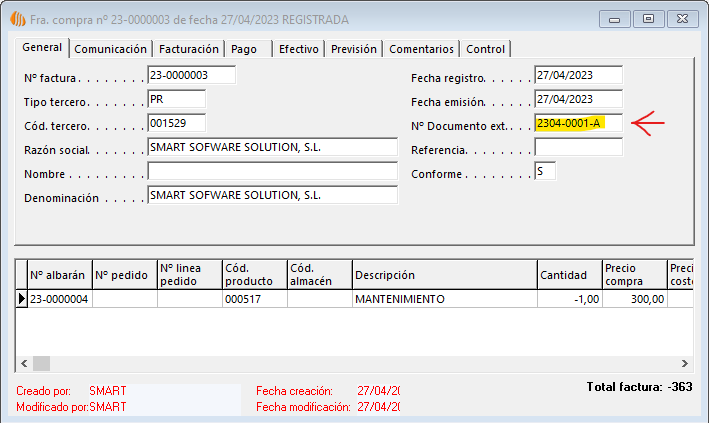Select the highlighted Nº Documento ext. field
The image size is (709, 423).
click(578, 123)
